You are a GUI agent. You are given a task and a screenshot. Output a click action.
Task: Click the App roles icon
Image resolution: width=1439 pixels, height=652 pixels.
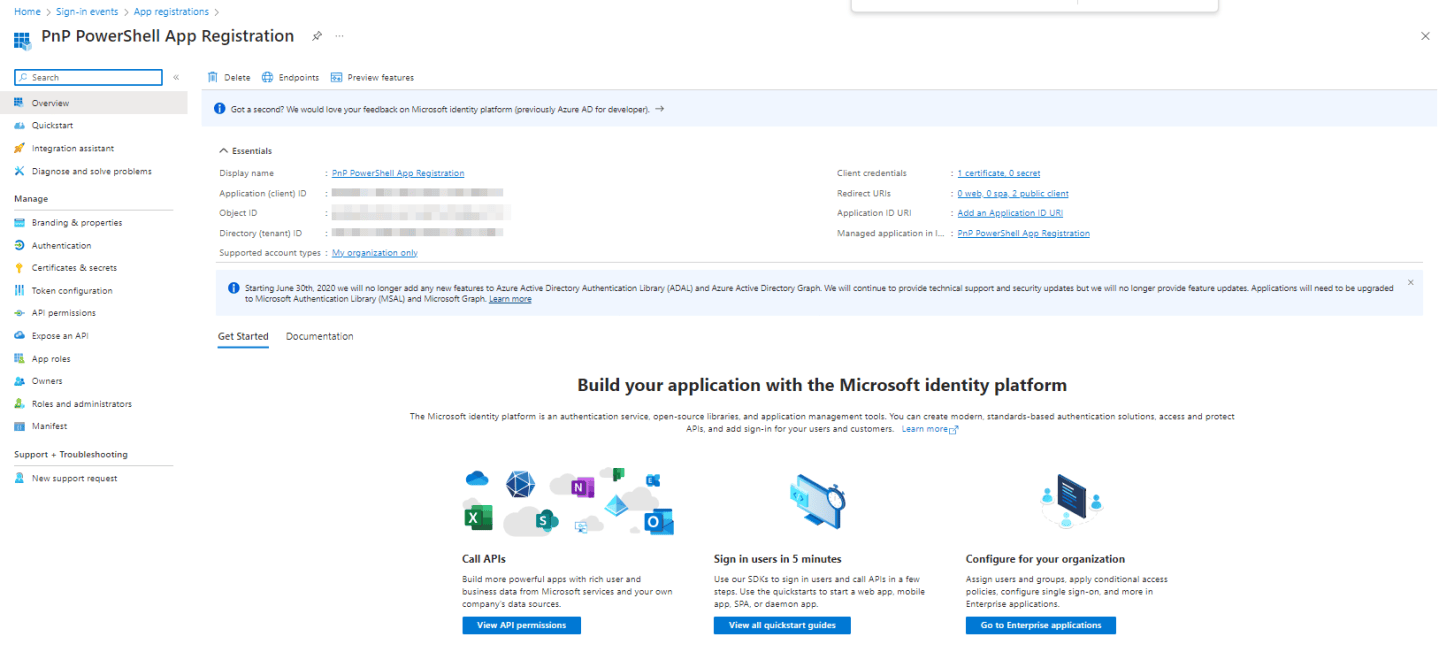(x=19, y=359)
